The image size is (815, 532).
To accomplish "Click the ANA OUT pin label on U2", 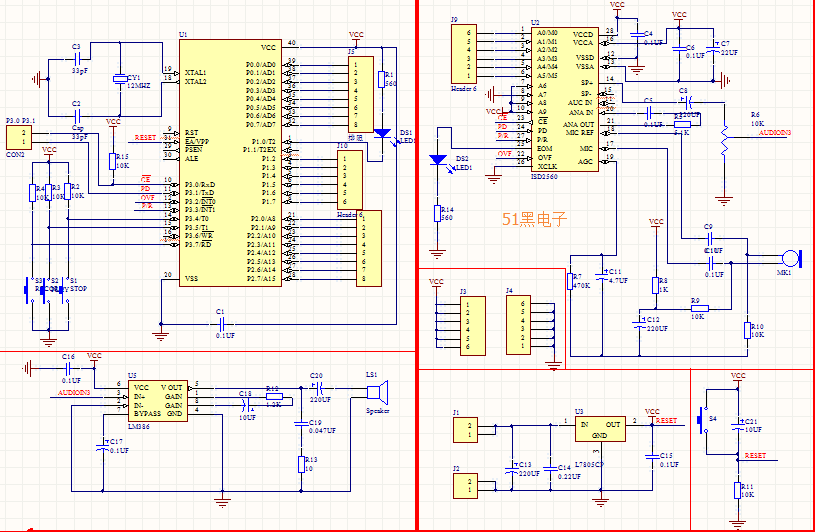I will pos(579,125).
